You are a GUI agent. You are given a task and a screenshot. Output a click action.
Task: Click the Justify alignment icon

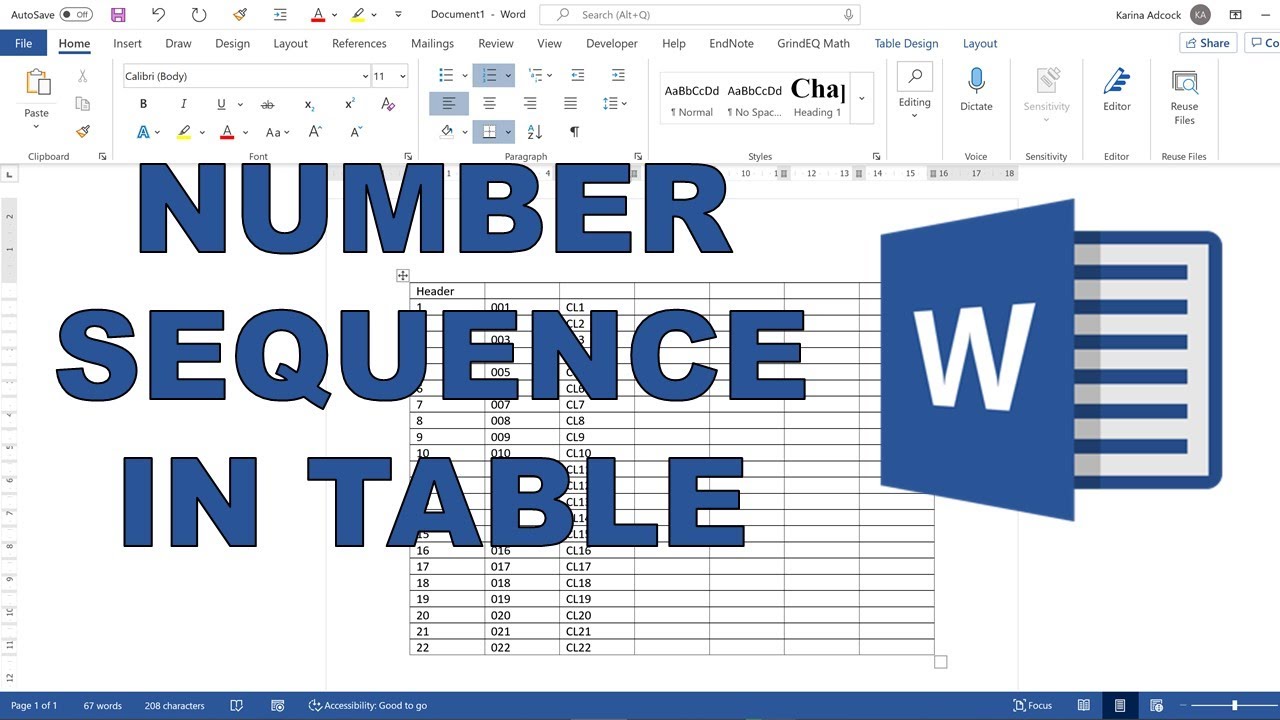[x=570, y=103]
